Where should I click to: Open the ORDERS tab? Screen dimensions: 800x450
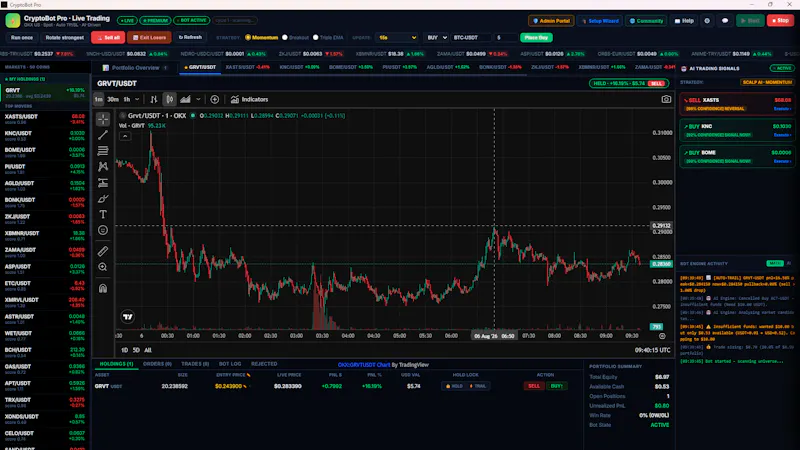(x=157, y=364)
